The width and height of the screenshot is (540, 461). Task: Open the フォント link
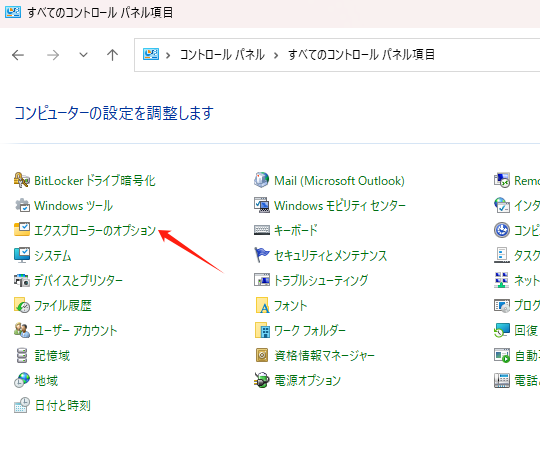(x=290, y=305)
